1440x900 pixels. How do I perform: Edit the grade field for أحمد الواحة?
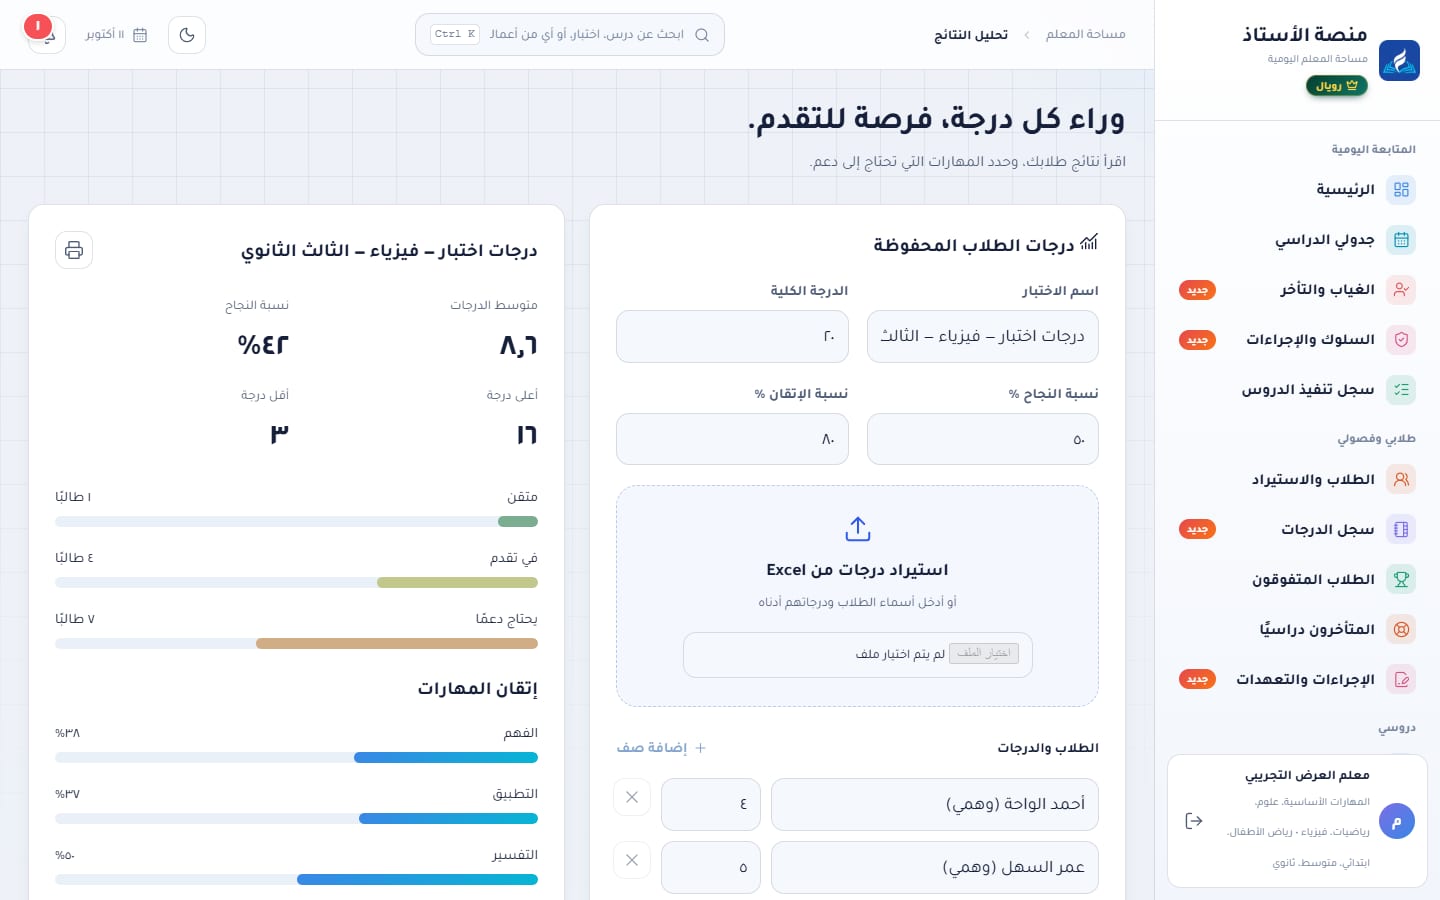(711, 804)
